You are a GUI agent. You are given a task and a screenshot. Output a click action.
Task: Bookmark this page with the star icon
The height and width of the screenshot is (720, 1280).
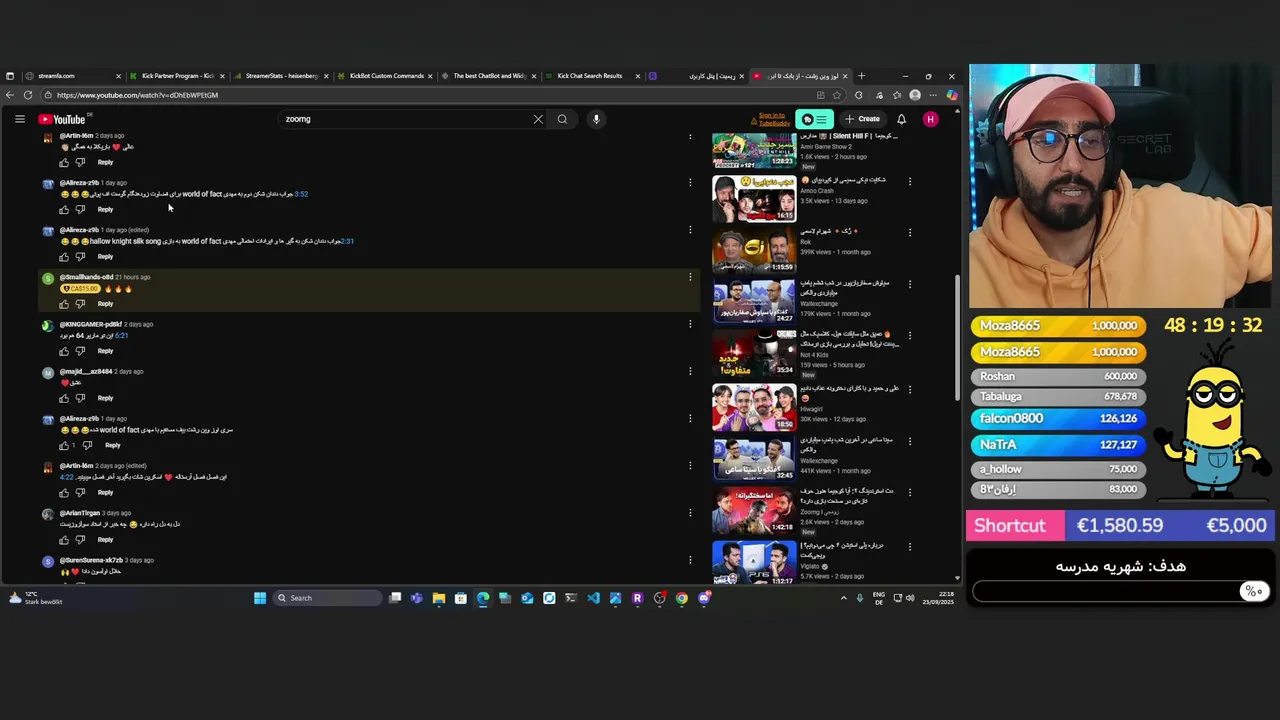point(837,95)
